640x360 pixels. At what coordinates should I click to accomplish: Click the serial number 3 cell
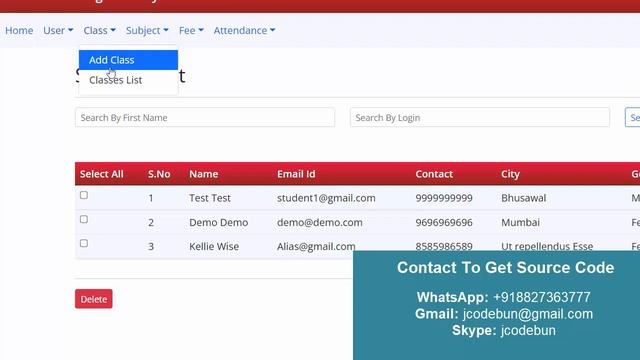pyautogui.click(x=151, y=247)
